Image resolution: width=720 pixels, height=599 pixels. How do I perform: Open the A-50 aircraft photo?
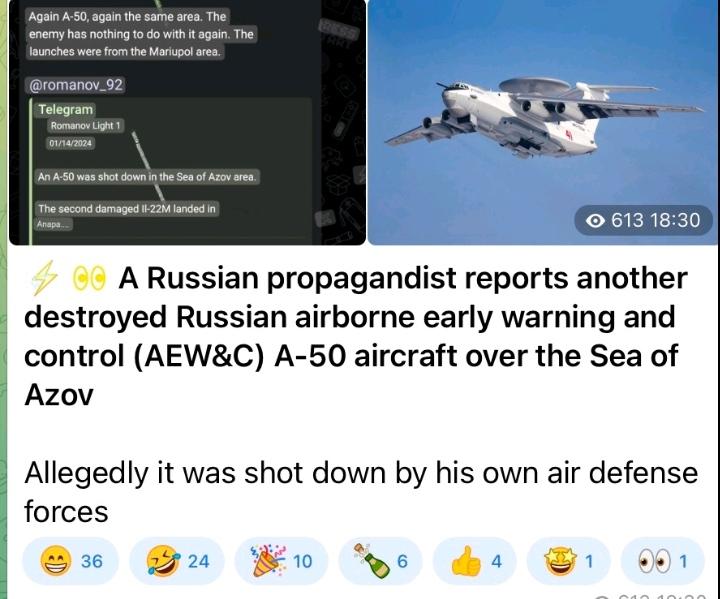[542, 122]
